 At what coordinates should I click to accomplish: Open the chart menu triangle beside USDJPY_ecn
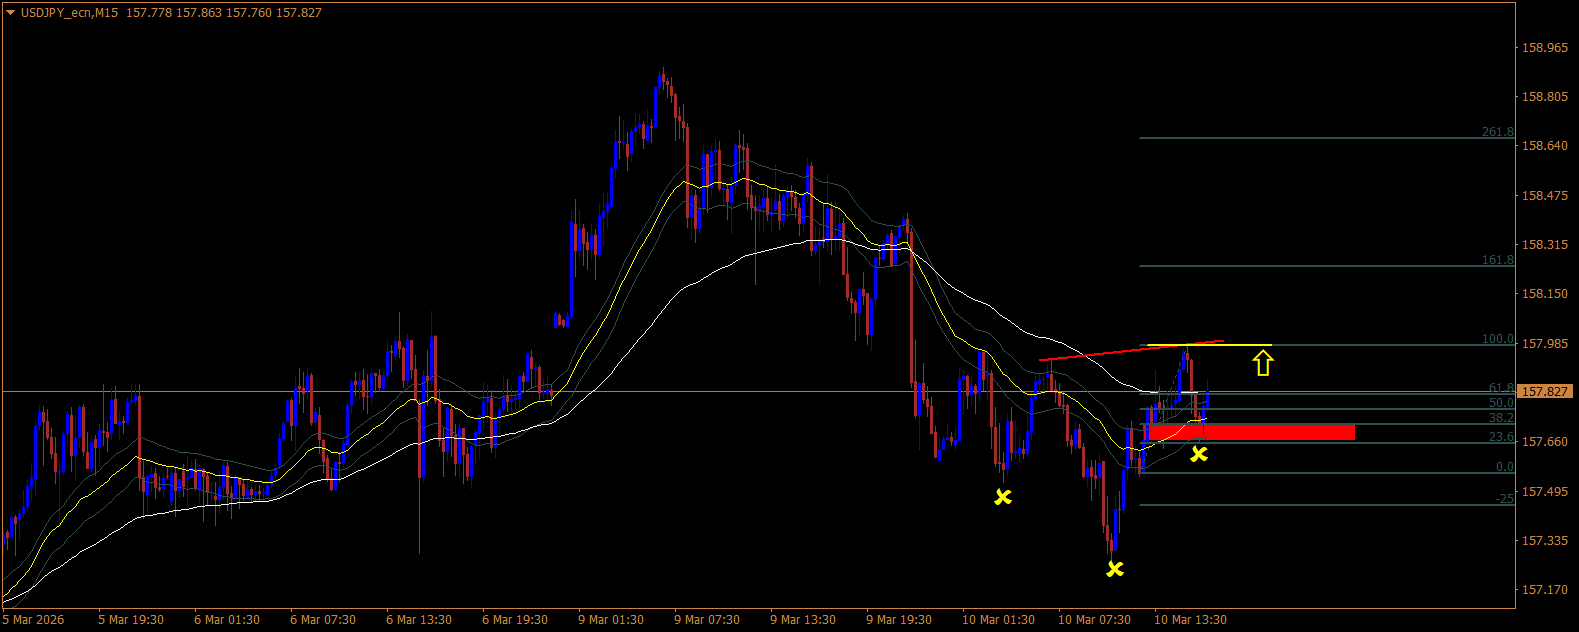[x=11, y=13]
